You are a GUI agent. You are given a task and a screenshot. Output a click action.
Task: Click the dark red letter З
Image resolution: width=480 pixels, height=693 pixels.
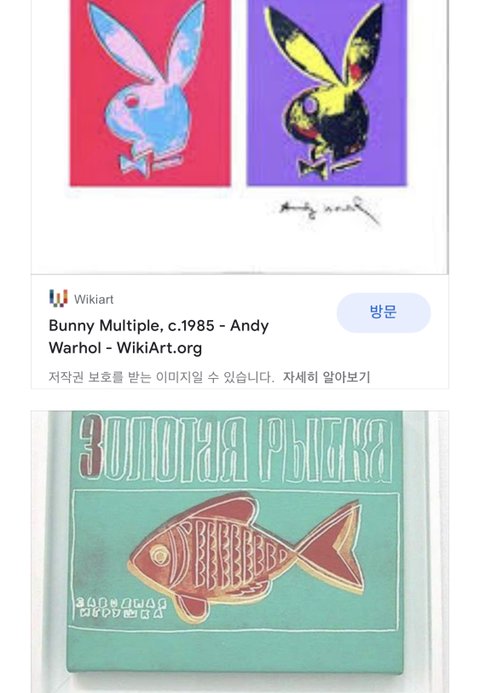tap(91, 447)
